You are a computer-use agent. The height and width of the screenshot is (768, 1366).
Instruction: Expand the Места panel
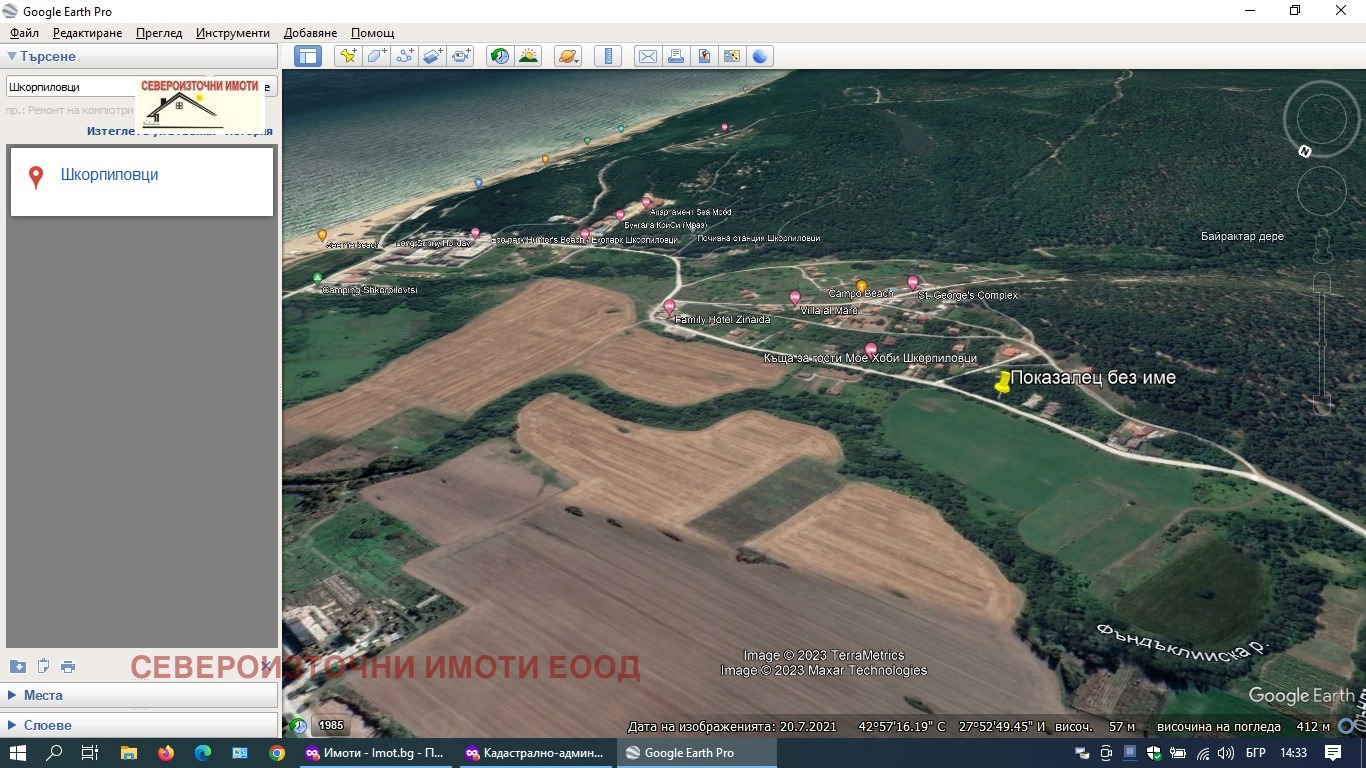click(43, 695)
